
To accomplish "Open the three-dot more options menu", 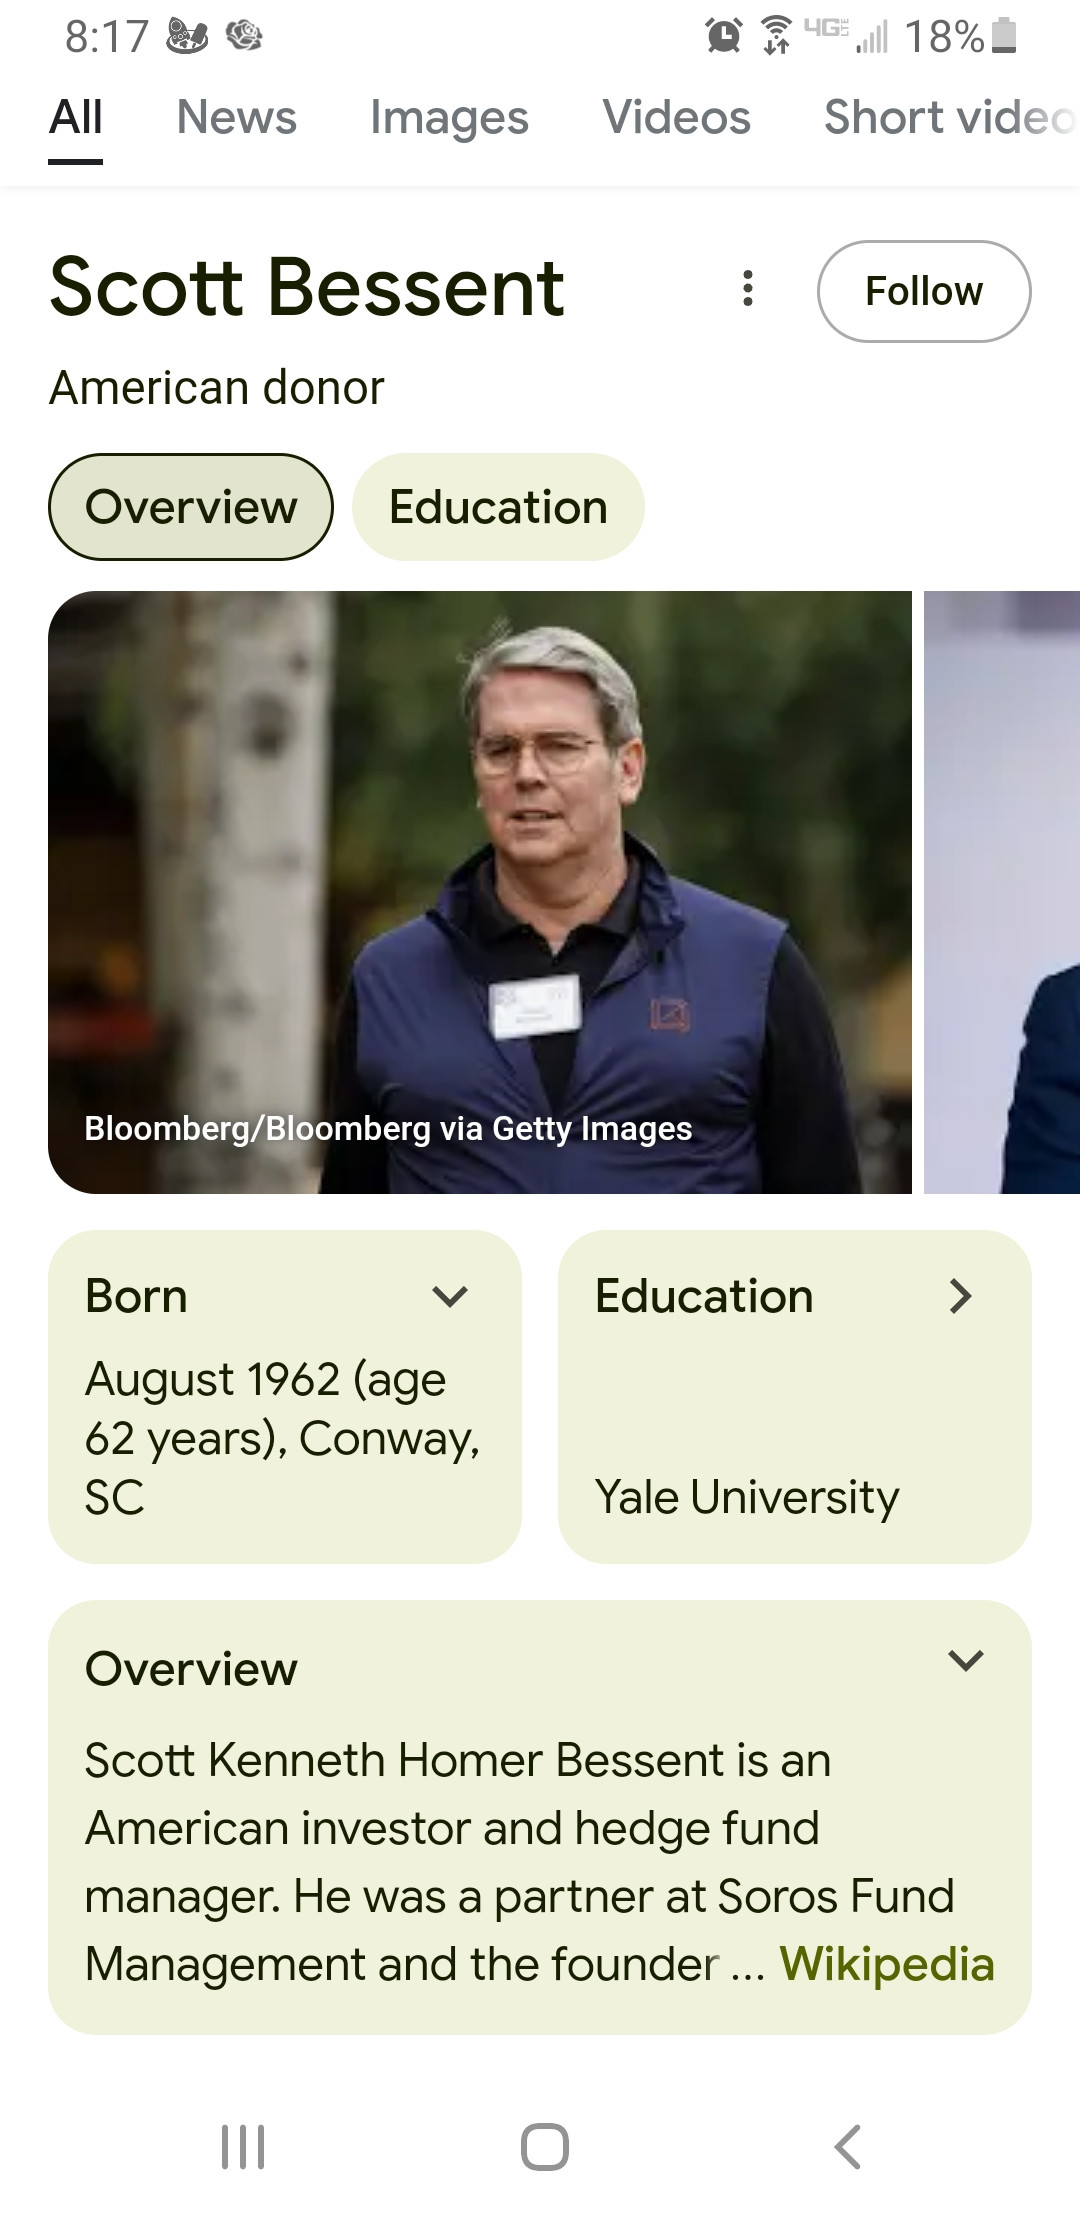I will (x=747, y=289).
